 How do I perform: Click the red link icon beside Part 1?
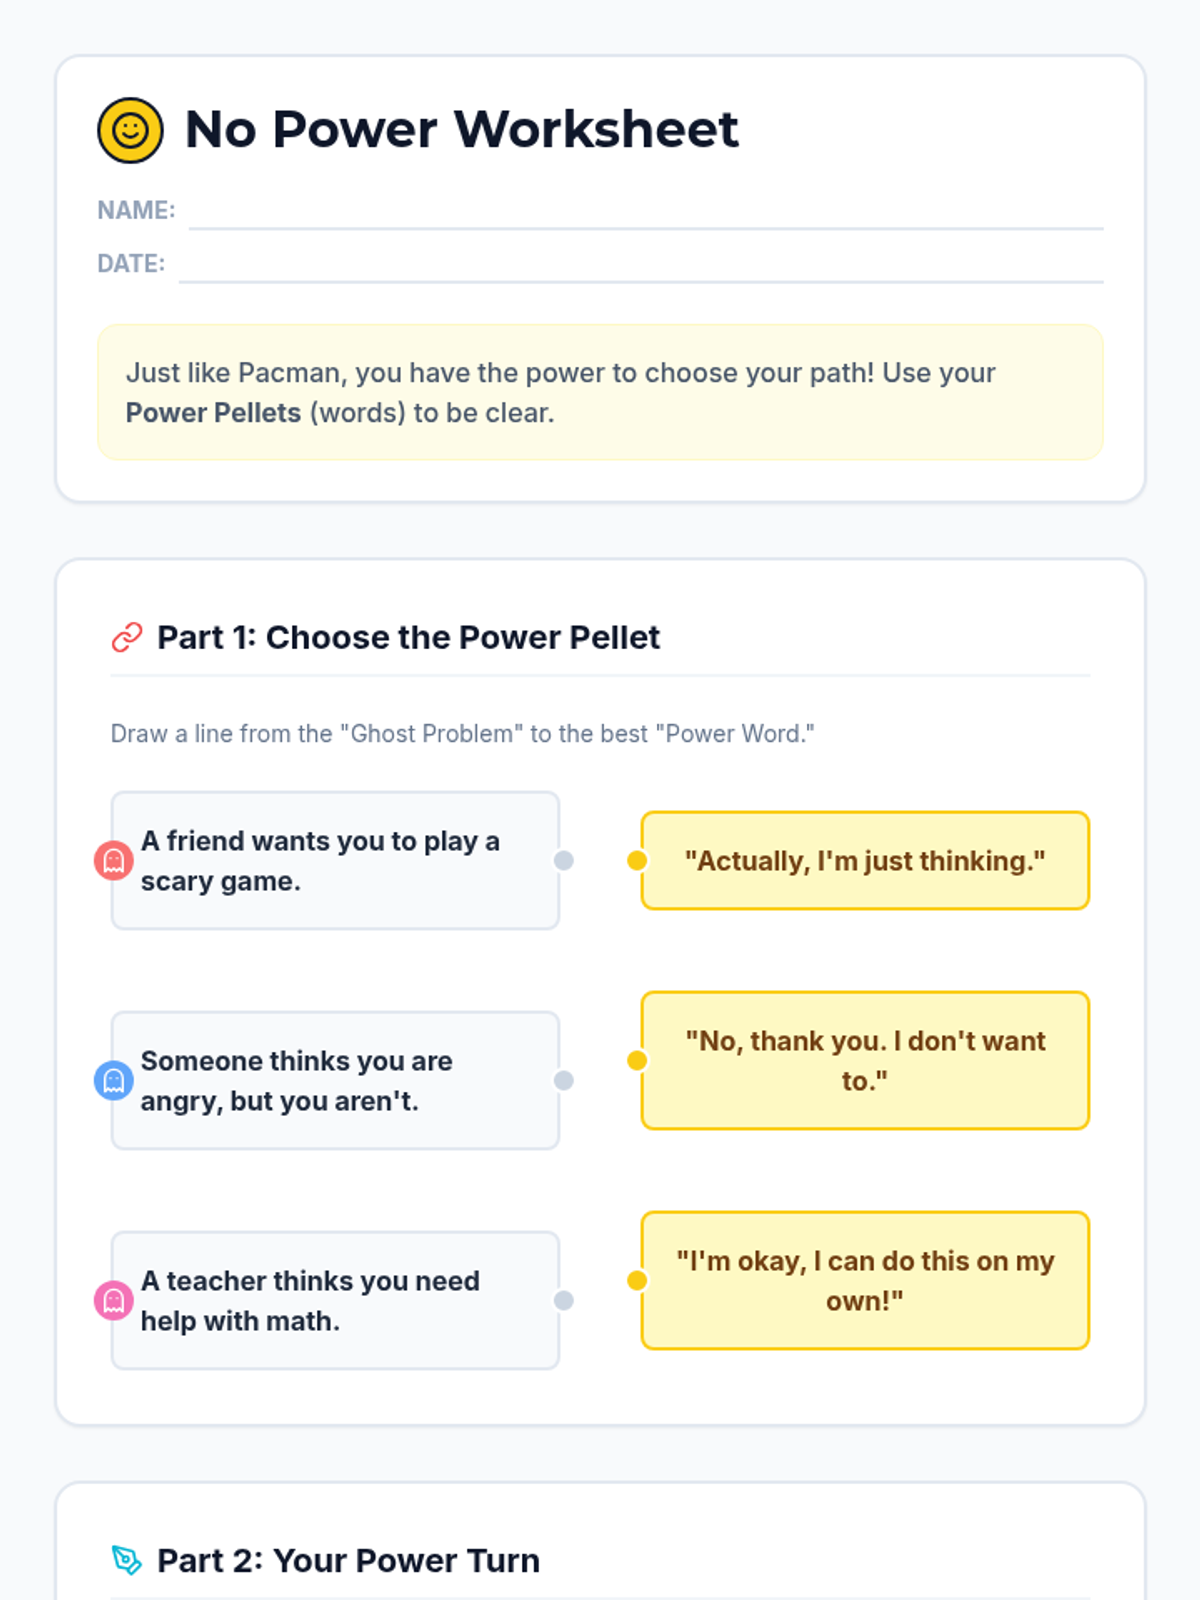(x=127, y=637)
